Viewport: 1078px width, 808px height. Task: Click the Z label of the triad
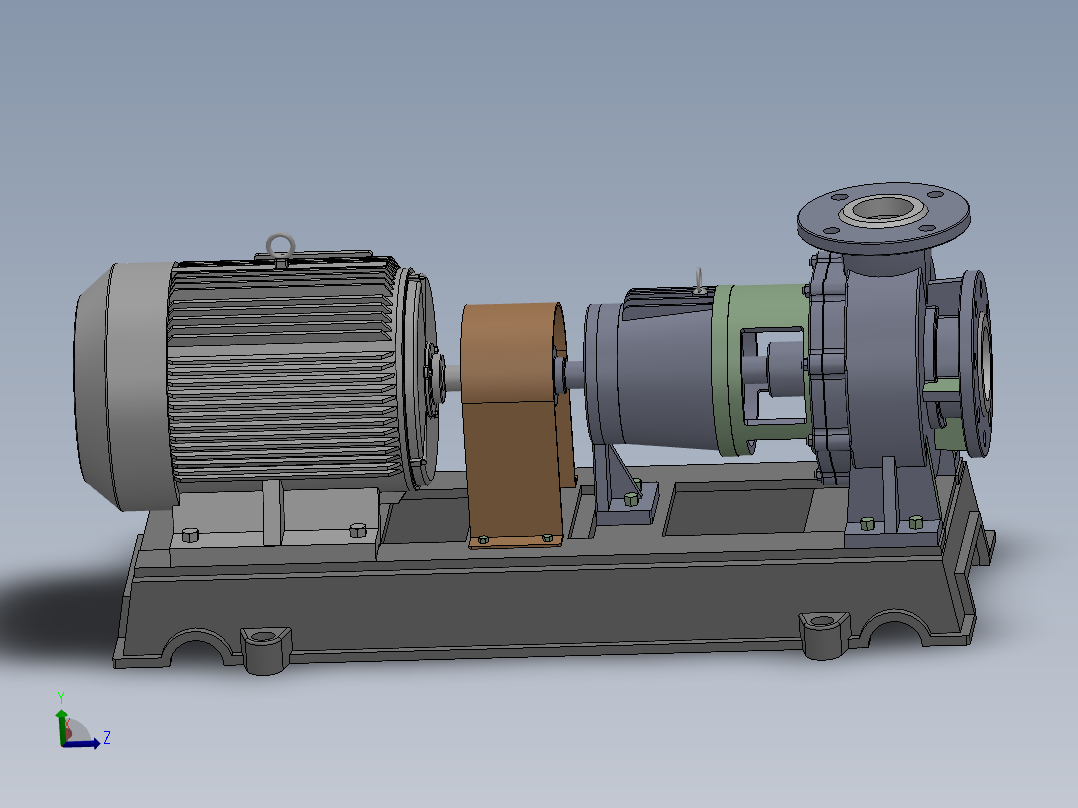[x=107, y=738]
